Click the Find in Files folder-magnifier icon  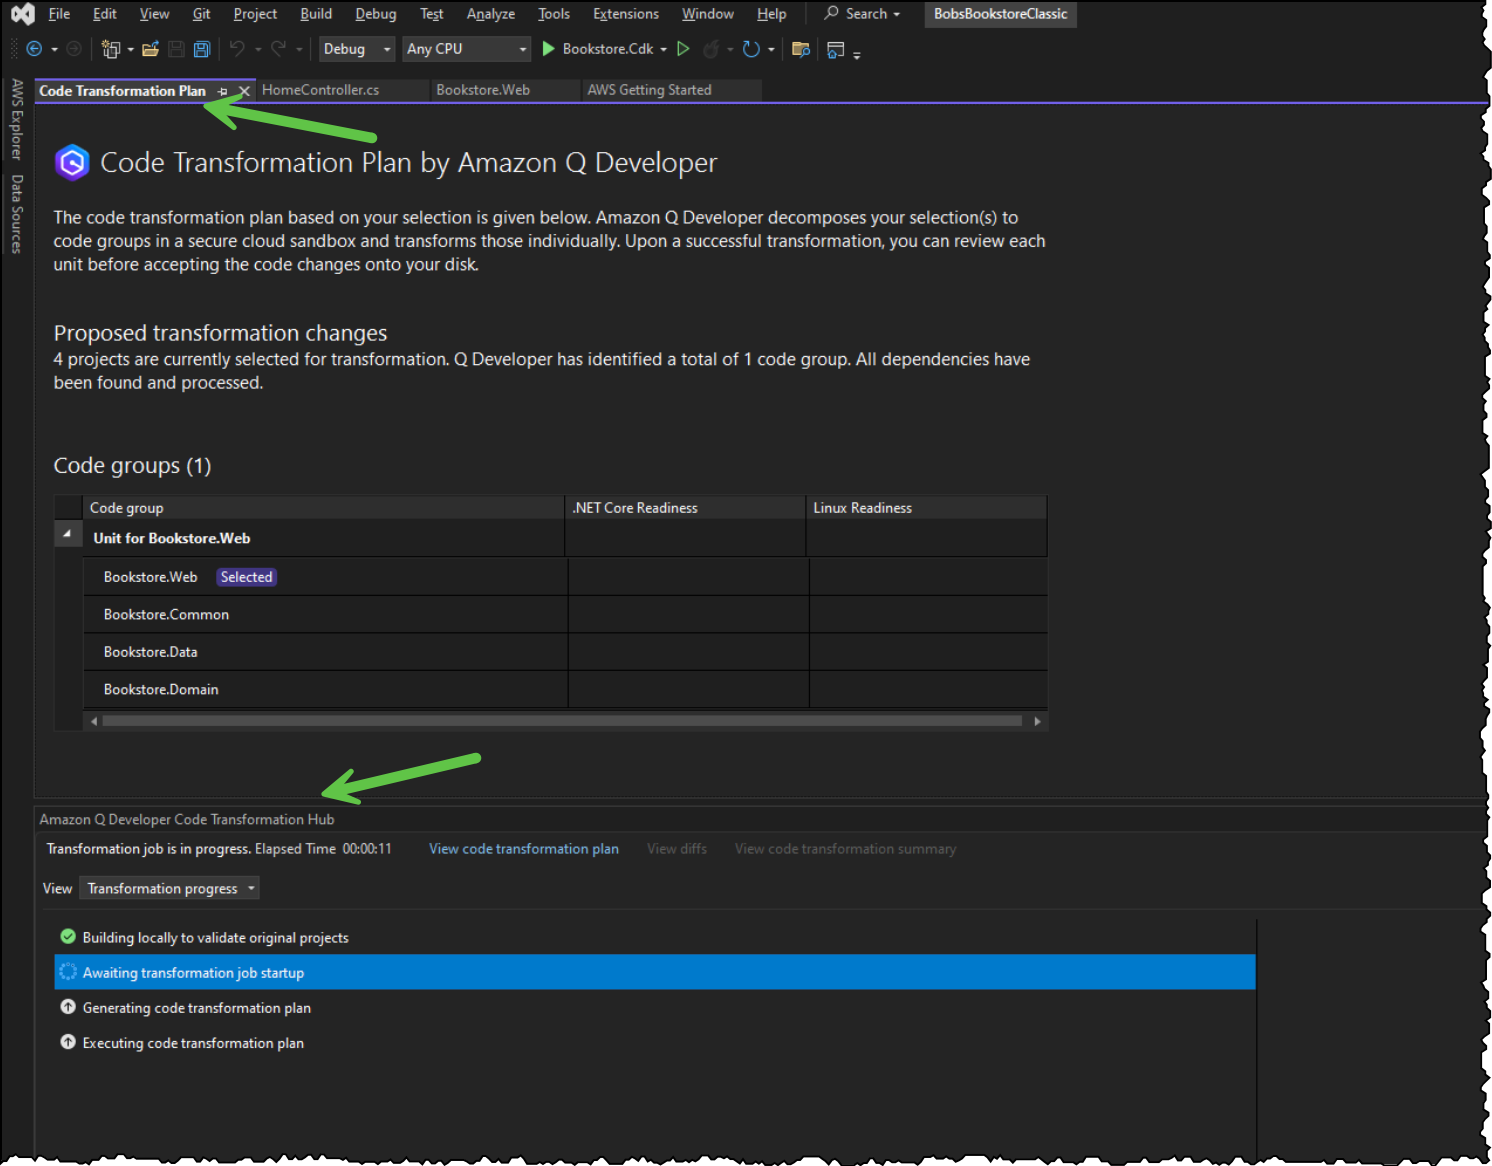pyautogui.click(x=800, y=48)
